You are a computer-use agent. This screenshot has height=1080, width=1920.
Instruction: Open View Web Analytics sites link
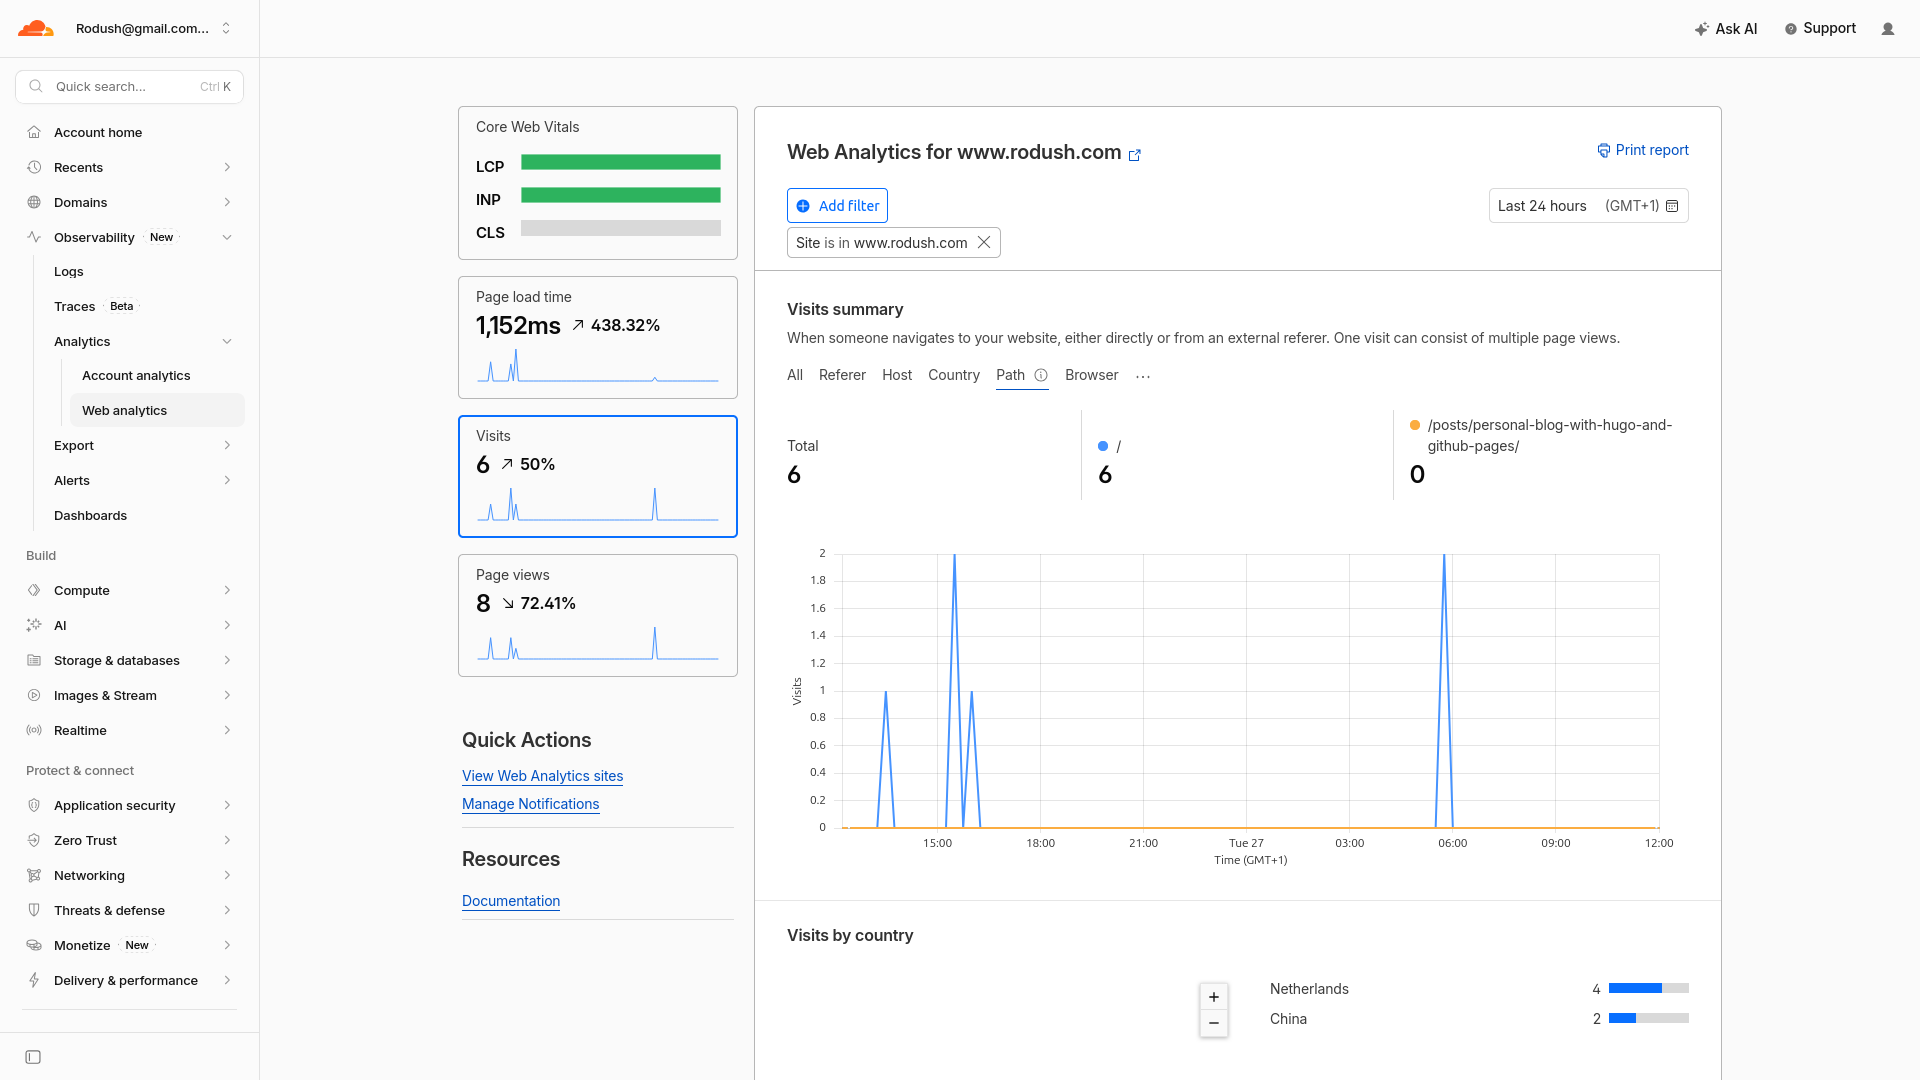pyautogui.click(x=542, y=776)
